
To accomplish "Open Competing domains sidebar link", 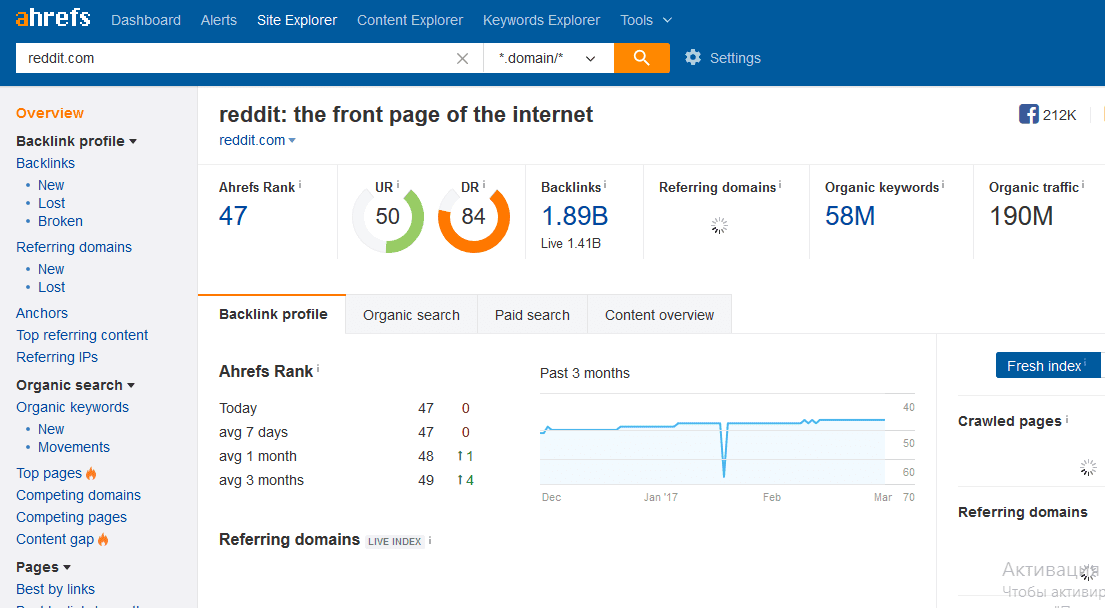I will pyautogui.click(x=78, y=495).
